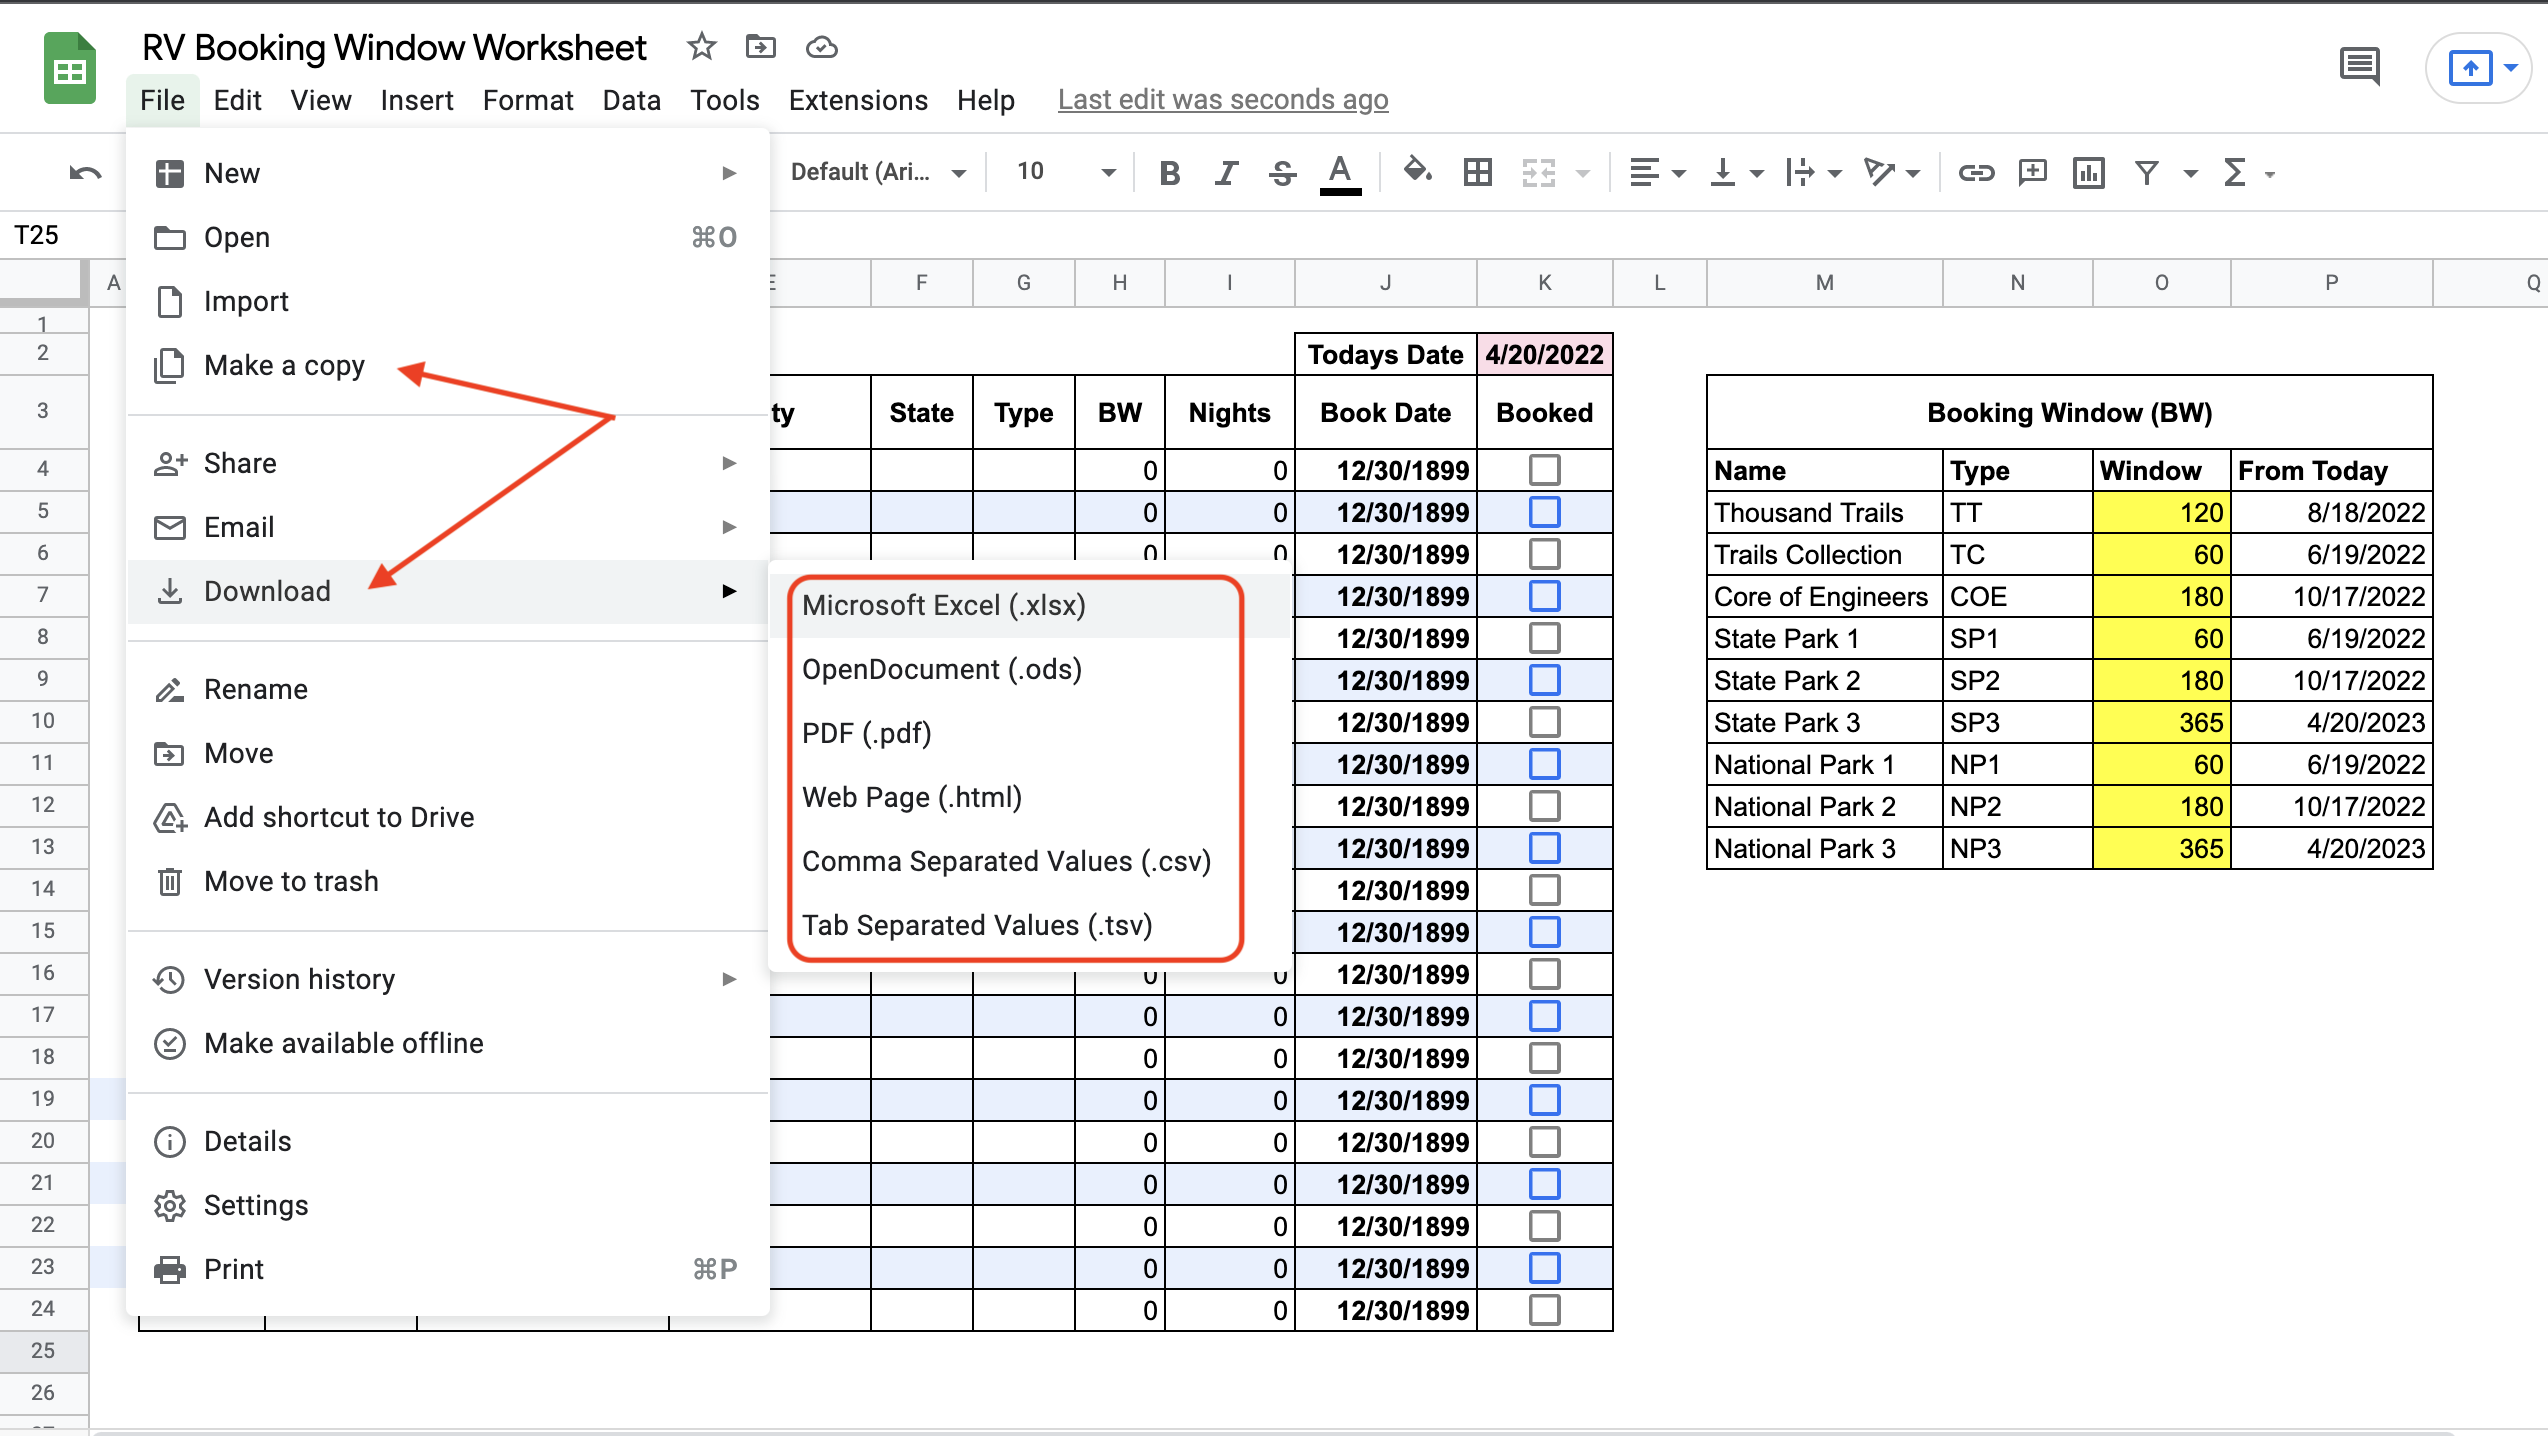Insert a comment from toolbar
Viewport: 2548px width, 1436px height.
tap(2032, 173)
